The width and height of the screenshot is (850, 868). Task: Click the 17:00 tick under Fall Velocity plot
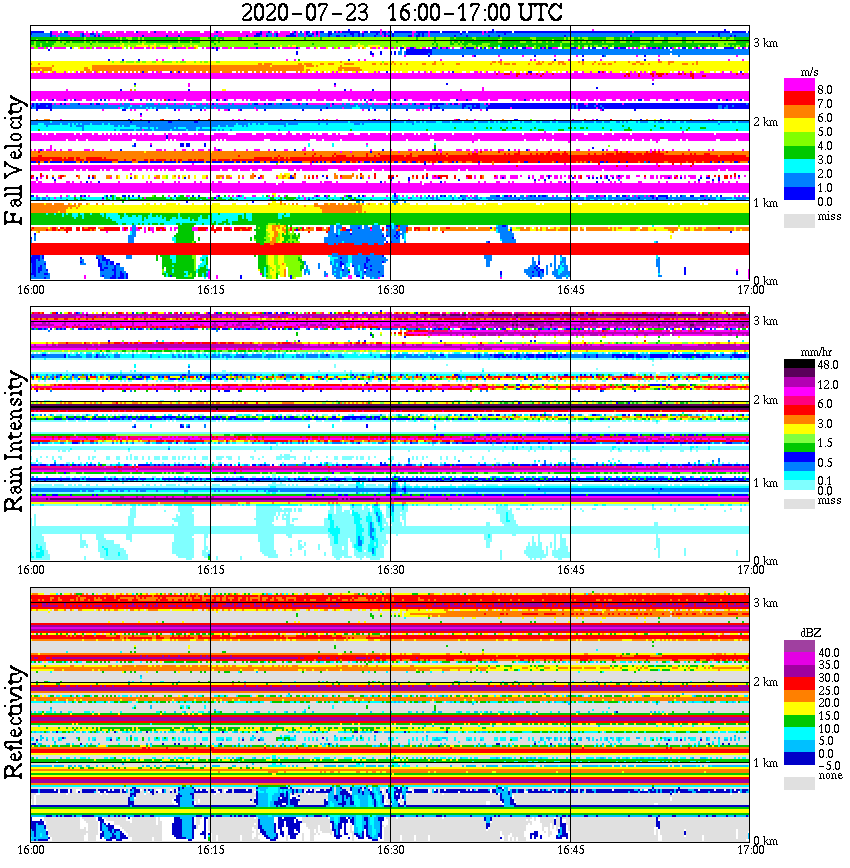click(x=750, y=290)
